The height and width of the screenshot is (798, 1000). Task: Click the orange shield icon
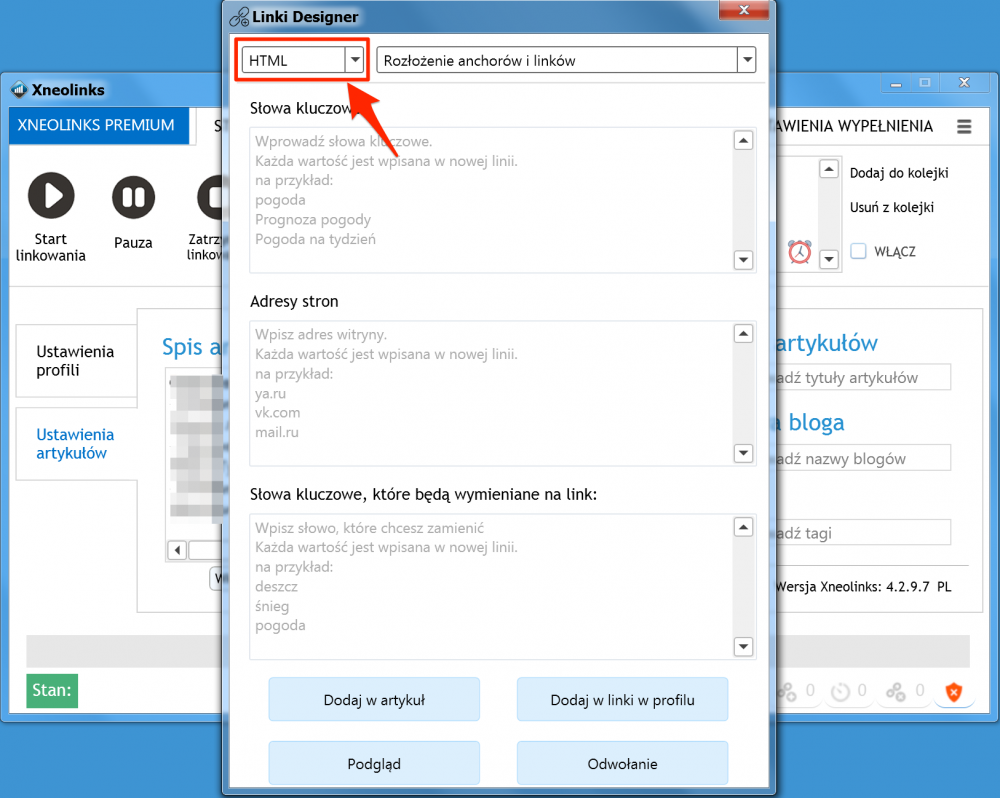(953, 691)
